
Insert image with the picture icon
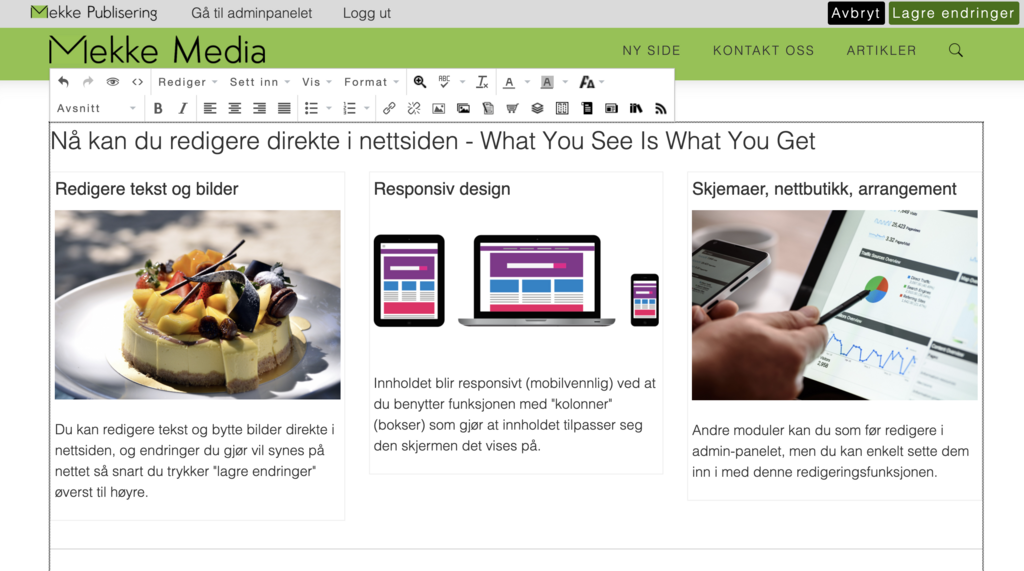point(438,108)
